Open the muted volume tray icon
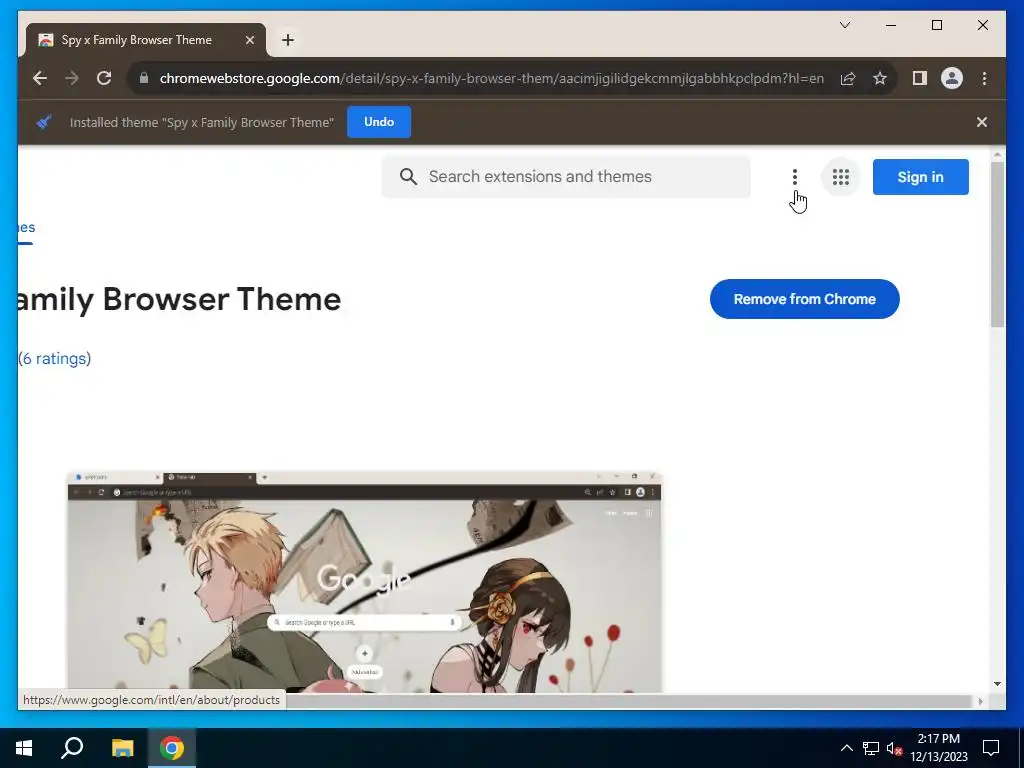 tap(894, 748)
